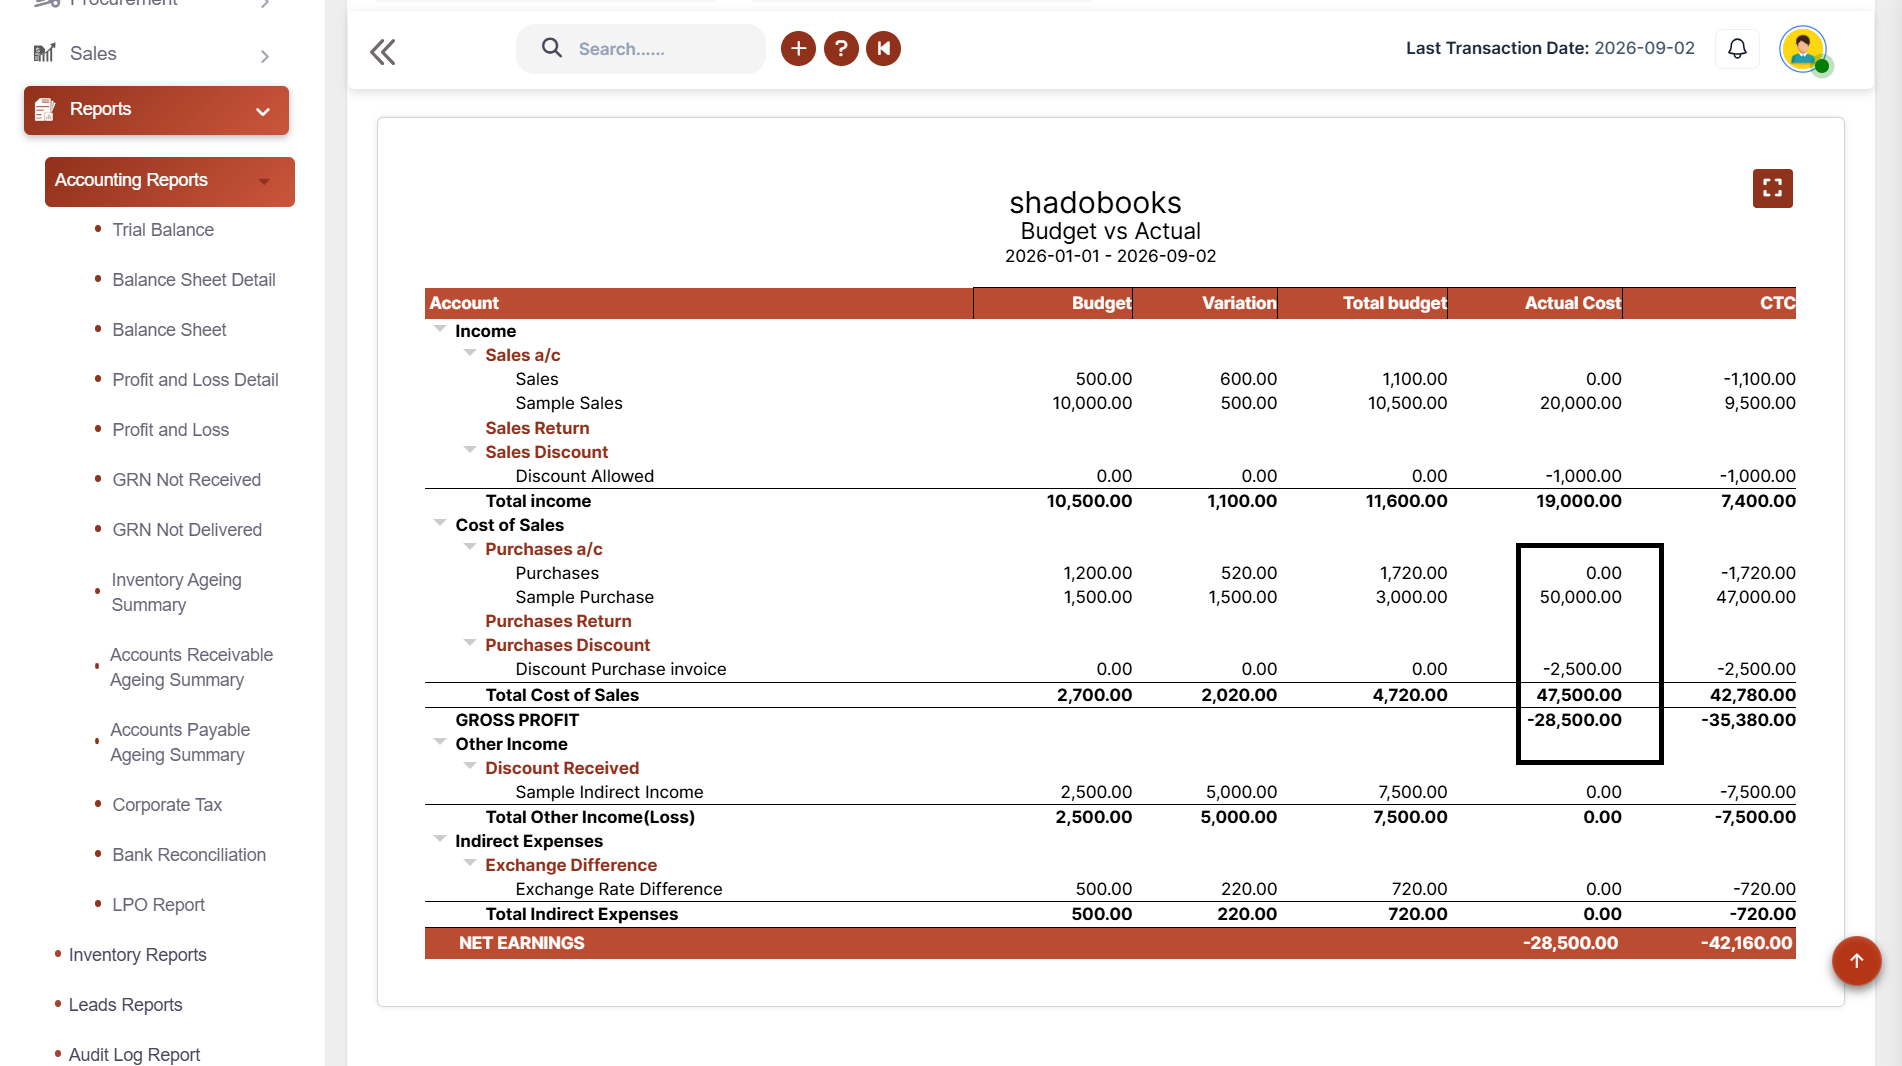Select the Sales Return account
This screenshot has width=1902, height=1066.
point(537,428)
